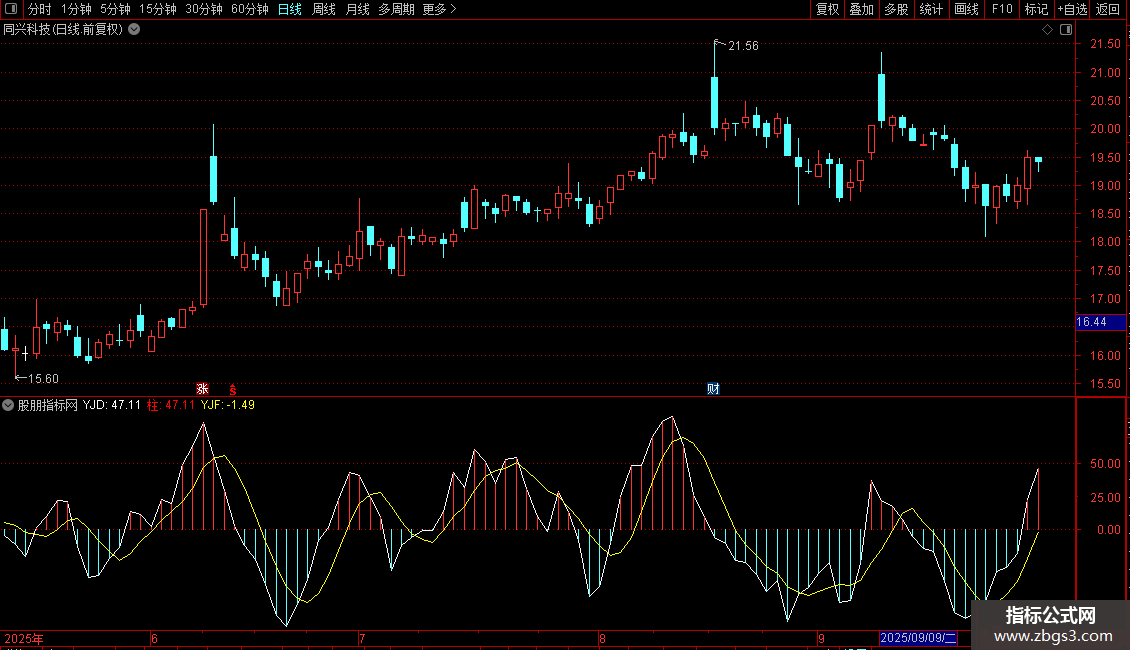Click the 2025/09/09 date marker on timeline

(918, 638)
